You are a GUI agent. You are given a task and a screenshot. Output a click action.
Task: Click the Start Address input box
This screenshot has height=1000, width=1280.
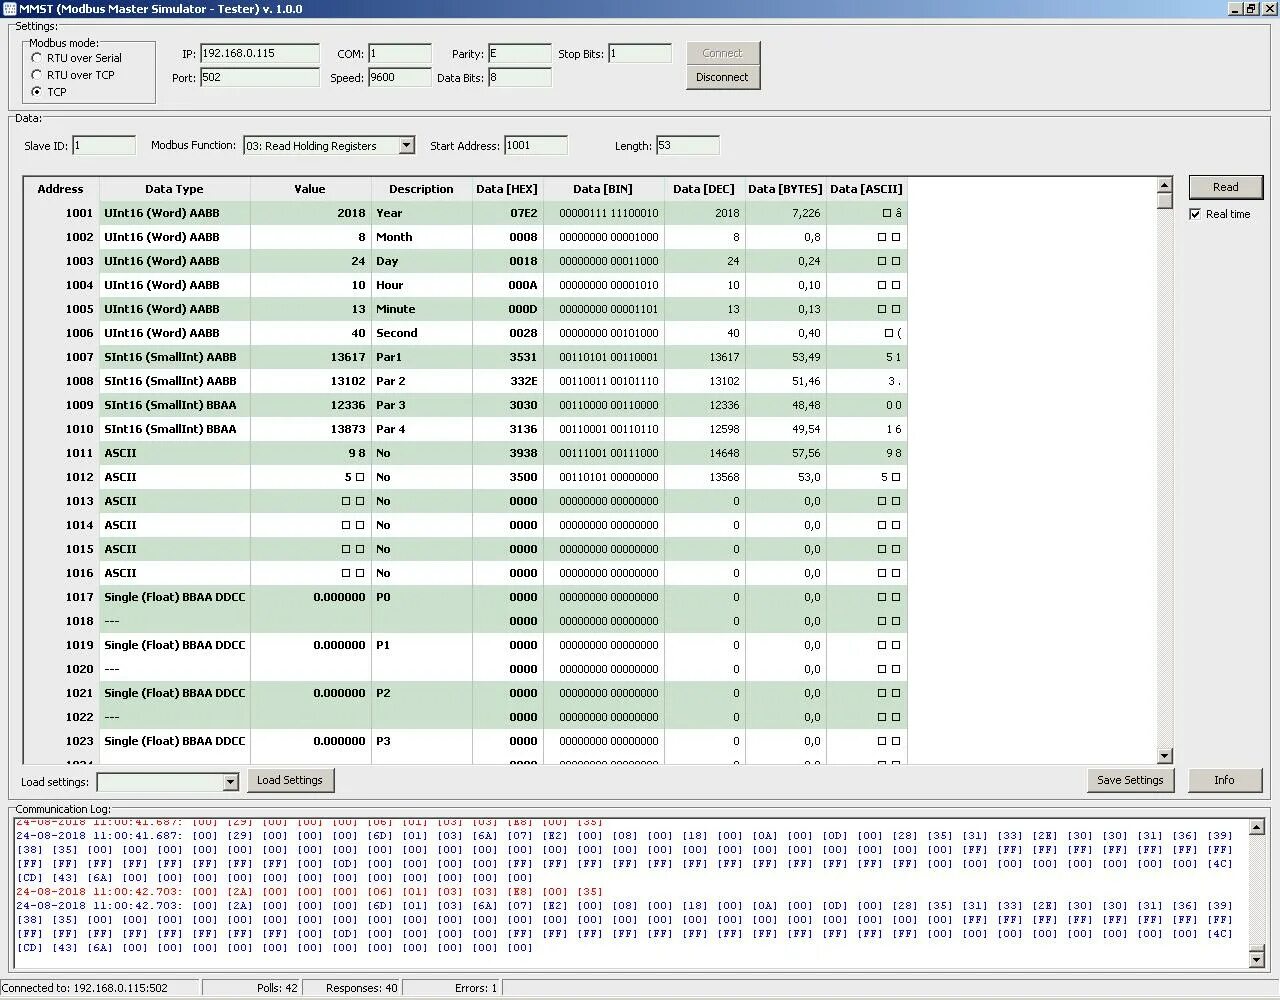(535, 145)
